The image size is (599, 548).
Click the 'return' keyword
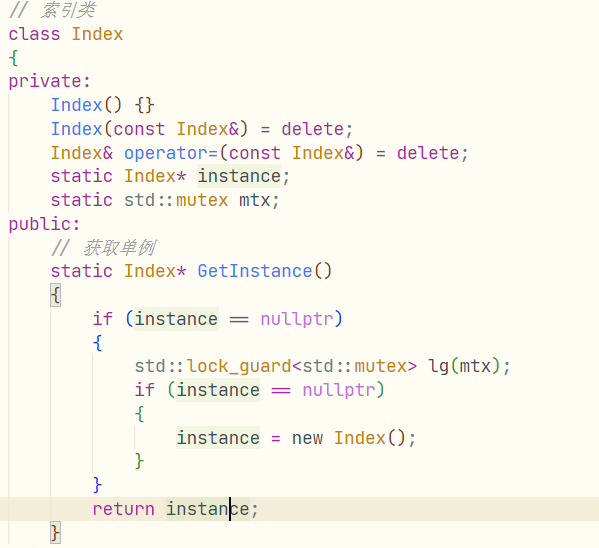[x=123, y=509]
